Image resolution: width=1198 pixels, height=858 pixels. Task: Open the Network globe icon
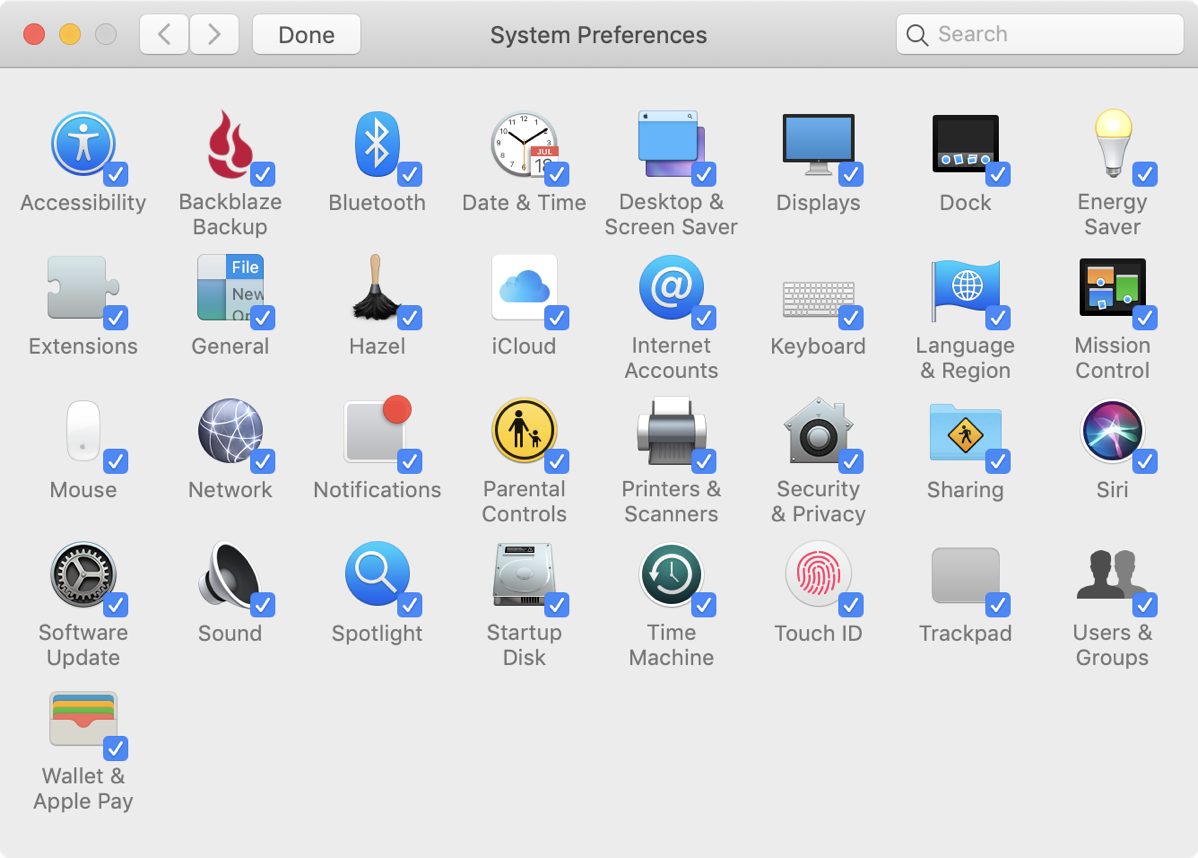tap(230, 431)
